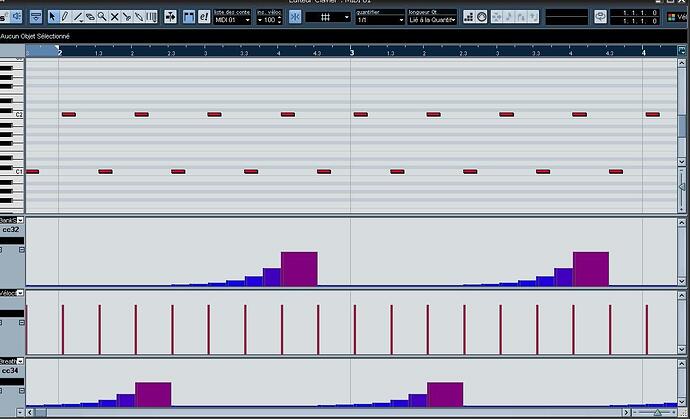Select the Arrow object selection tool

click(52, 17)
